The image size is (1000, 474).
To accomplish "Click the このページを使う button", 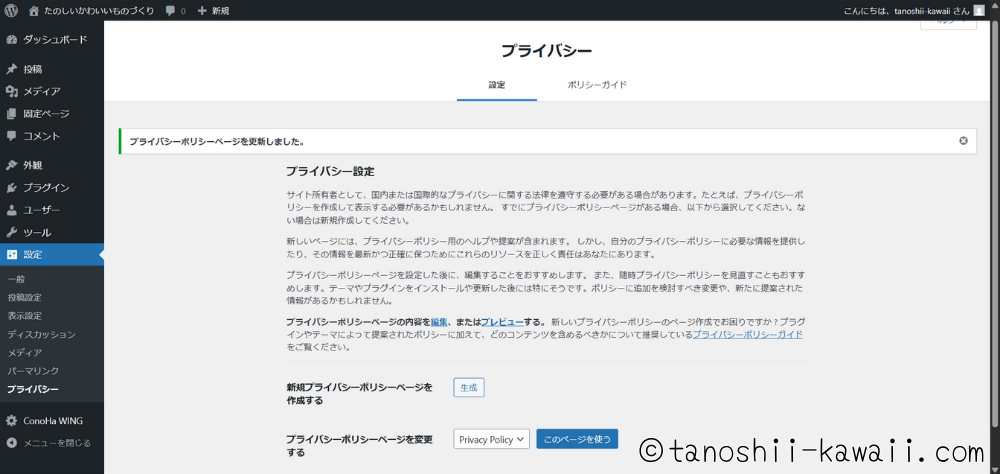I will 577,439.
